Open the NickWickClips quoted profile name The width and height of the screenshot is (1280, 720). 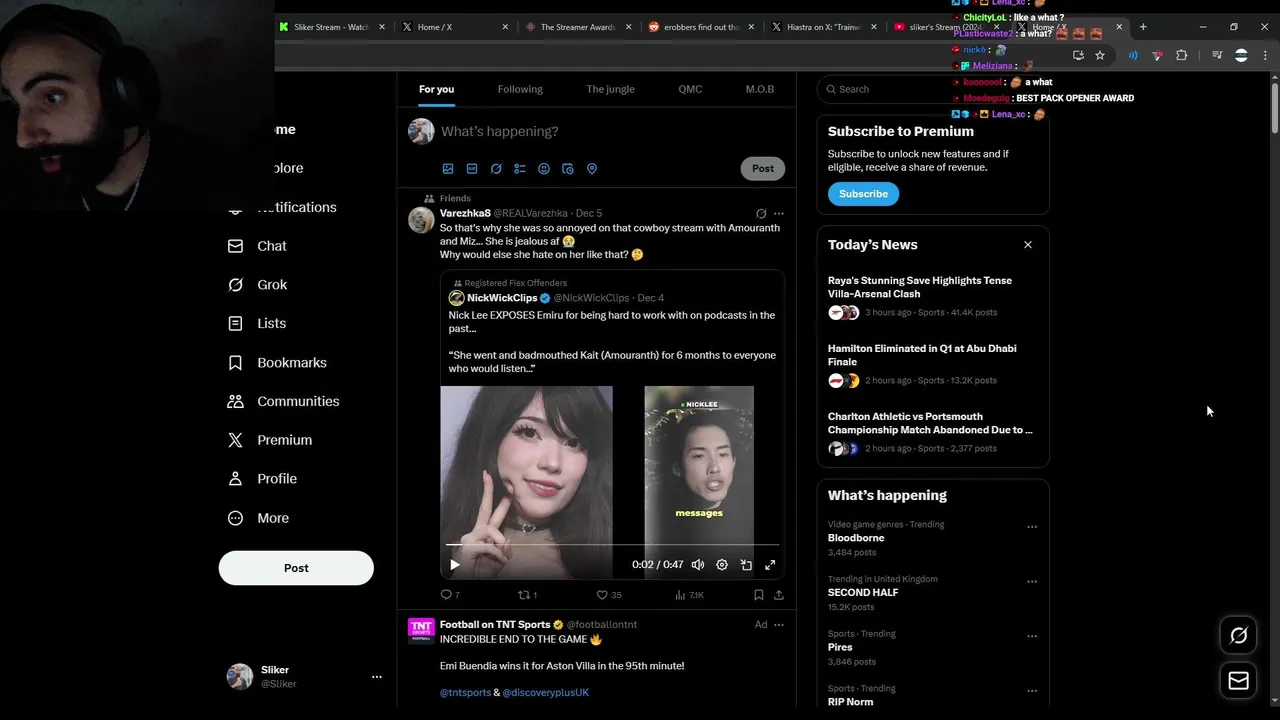coord(502,298)
